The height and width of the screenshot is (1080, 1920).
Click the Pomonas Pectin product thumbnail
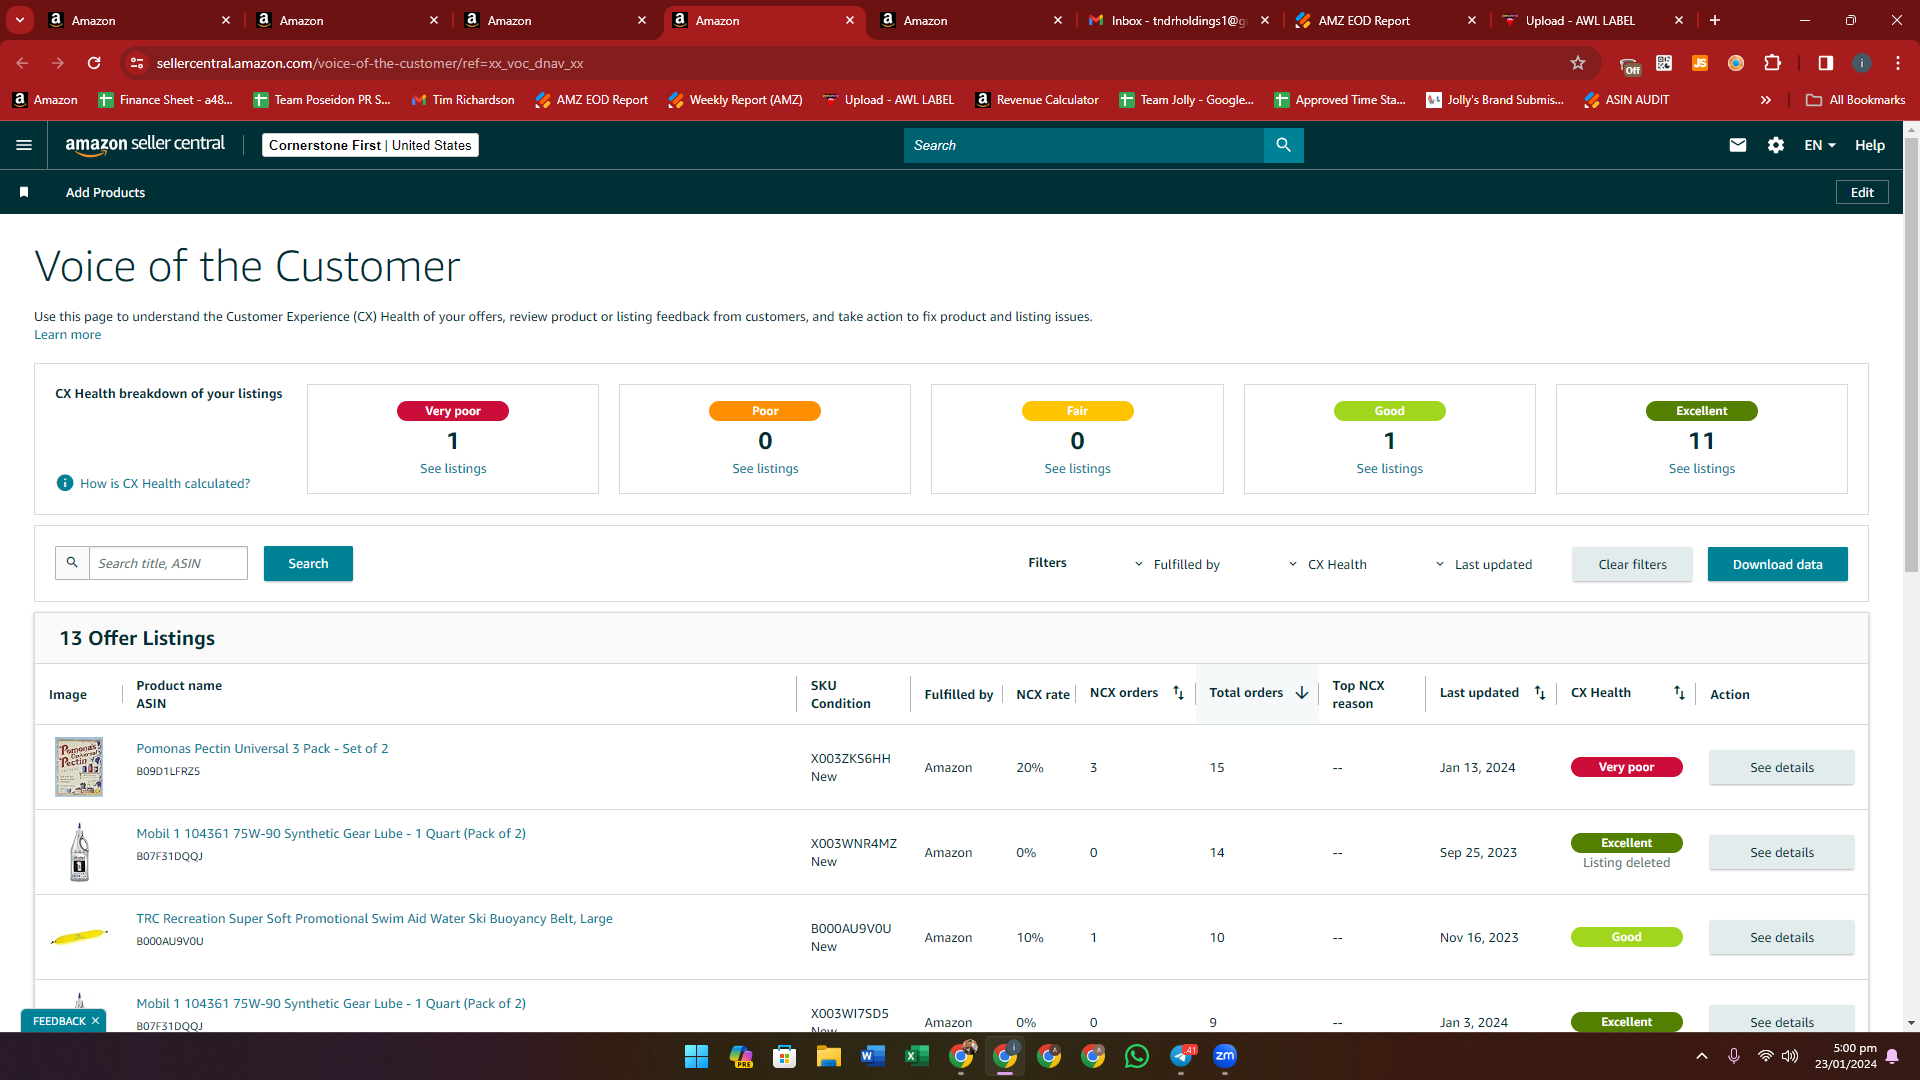[79, 767]
